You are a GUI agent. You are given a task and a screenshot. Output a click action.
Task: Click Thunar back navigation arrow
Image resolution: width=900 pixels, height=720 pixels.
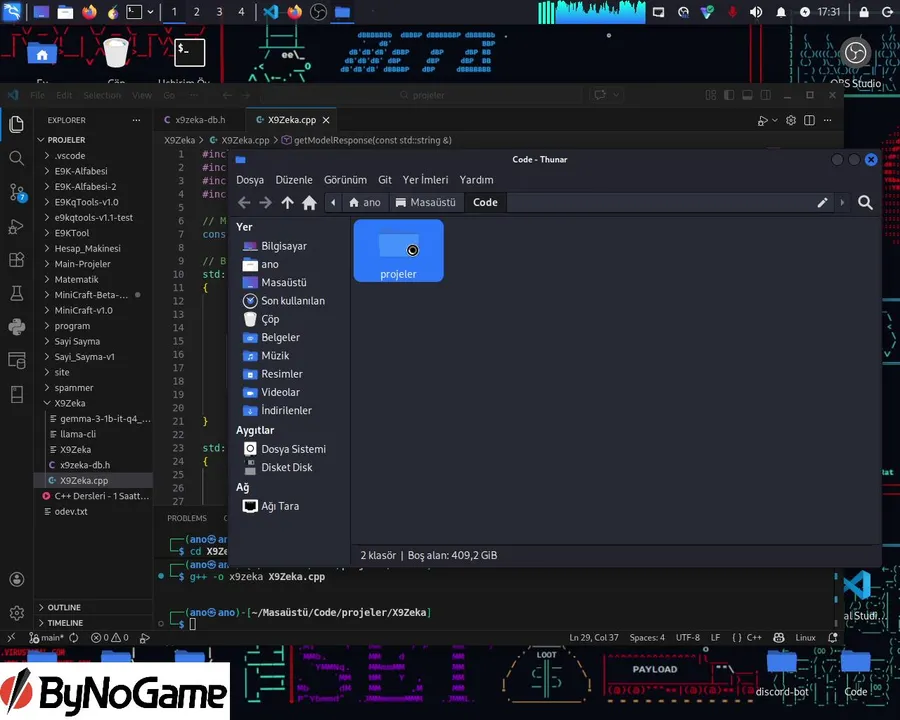coord(244,202)
